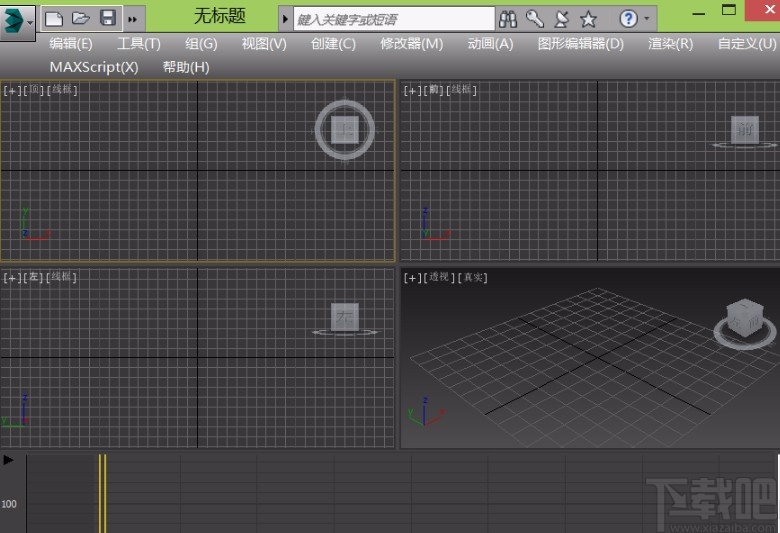780x533 pixels.
Task: Click the Save File floppy icon
Action: [108, 18]
